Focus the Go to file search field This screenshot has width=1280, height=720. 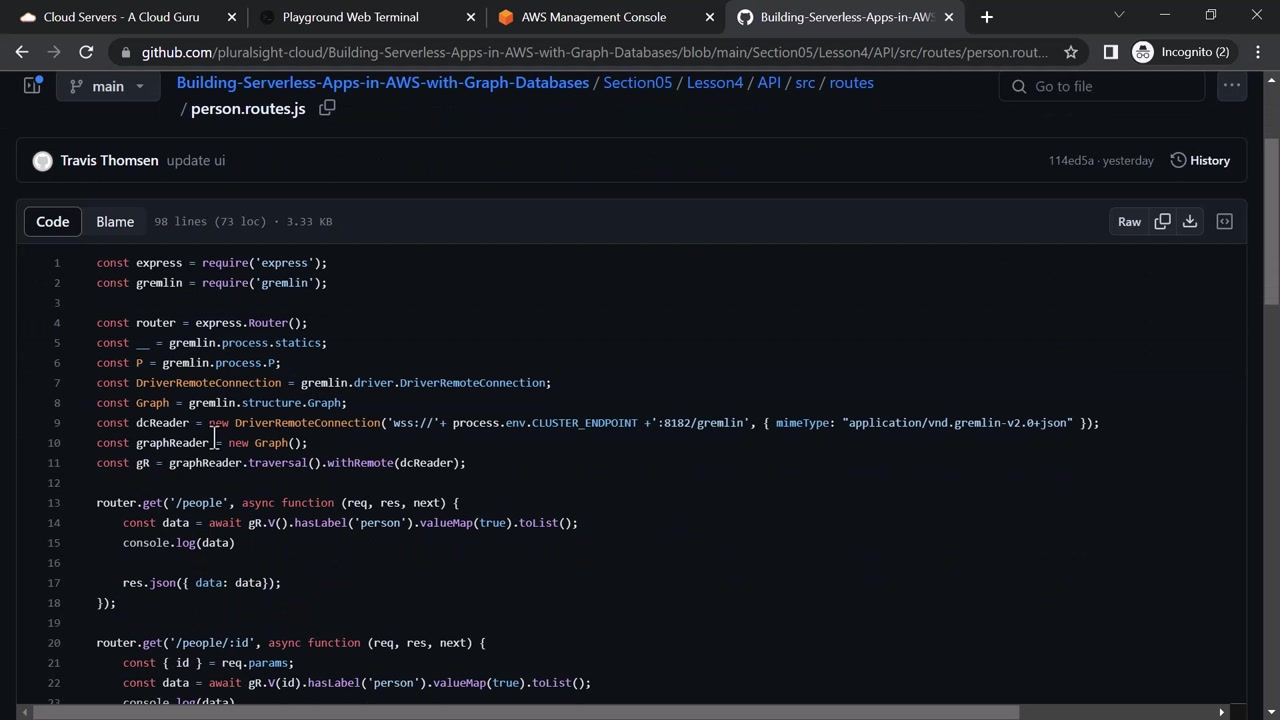coord(1110,86)
